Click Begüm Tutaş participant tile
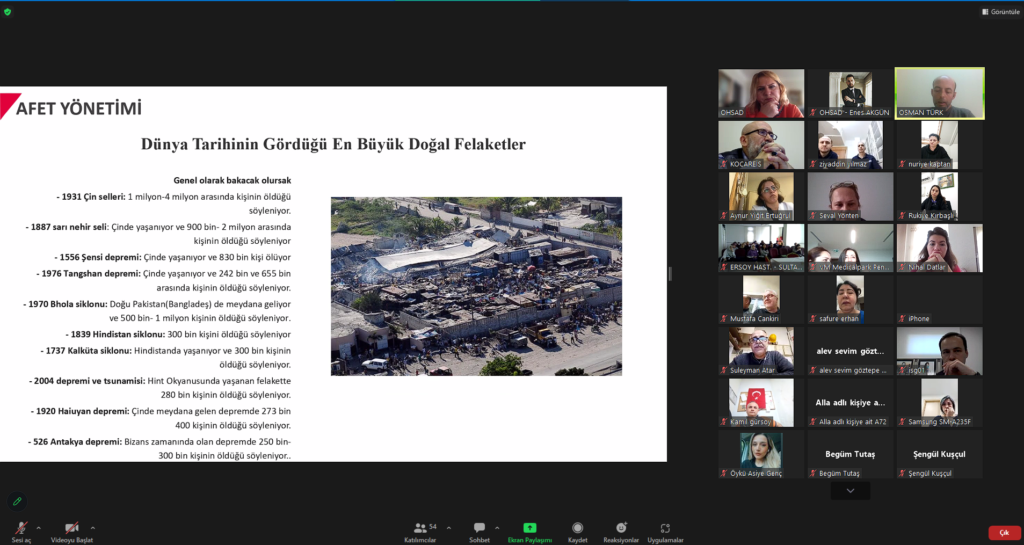Viewport: 1024px width, 545px height. (850, 454)
